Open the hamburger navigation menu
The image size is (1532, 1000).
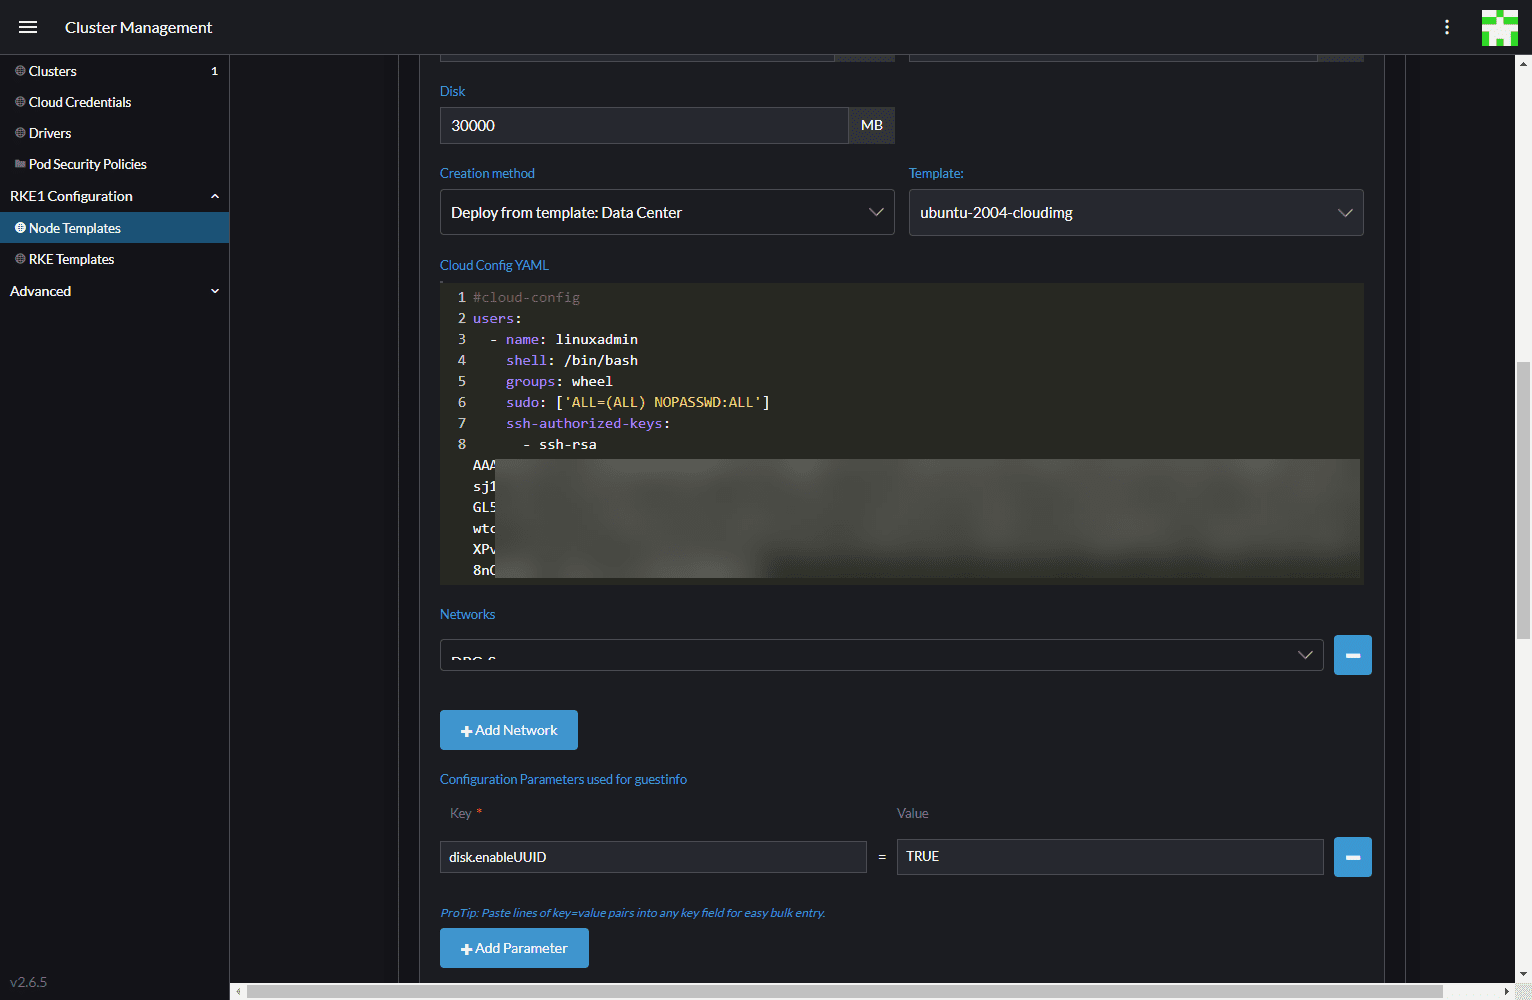click(x=28, y=27)
